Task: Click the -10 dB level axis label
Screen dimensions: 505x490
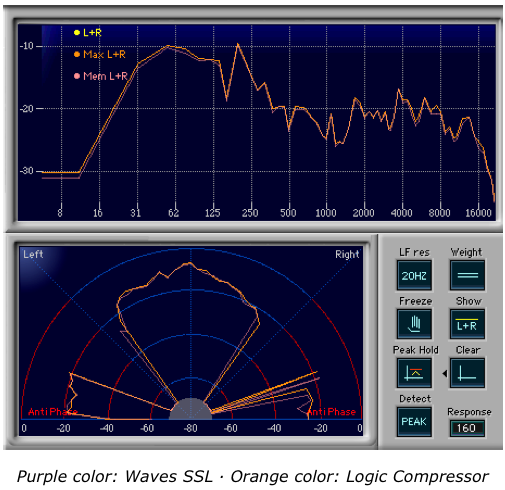Action: tap(27, 46)
